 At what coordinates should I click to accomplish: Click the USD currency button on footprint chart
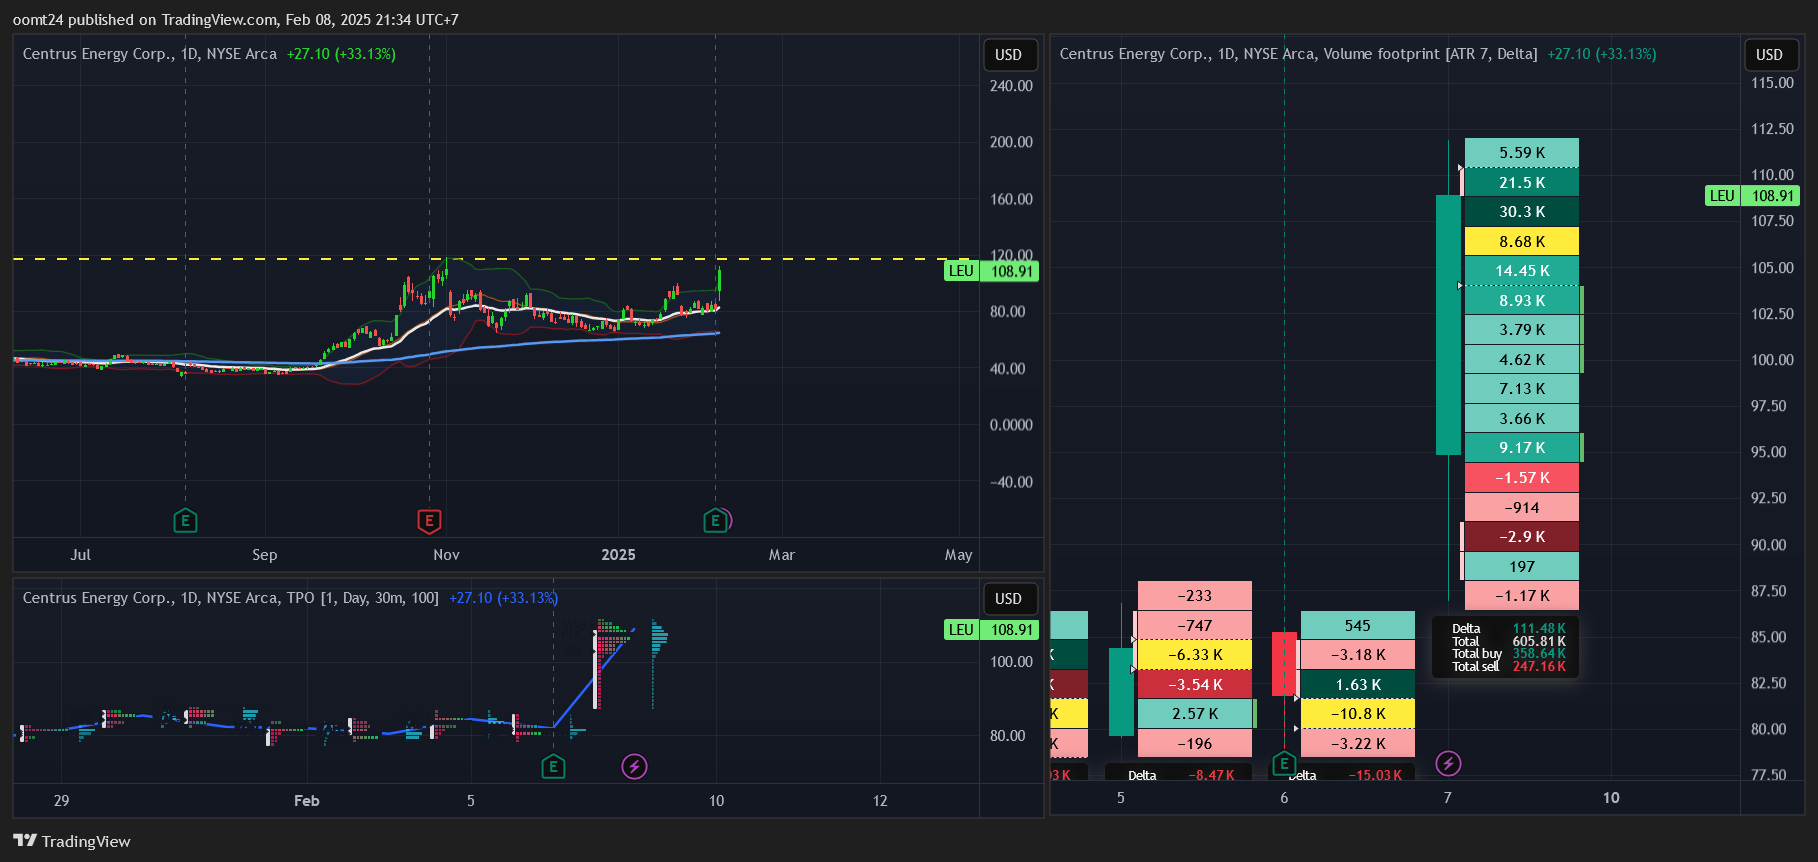[x=1769, y=55]
